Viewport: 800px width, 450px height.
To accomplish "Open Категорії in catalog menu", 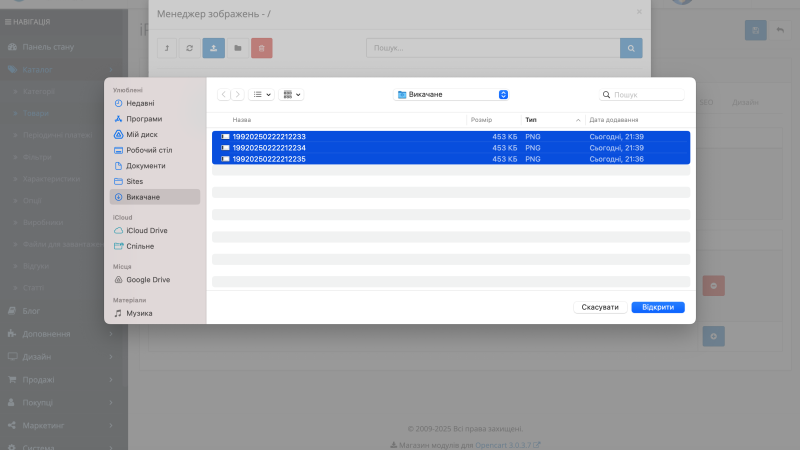I will pyautogui.click(x=39, y=92).
